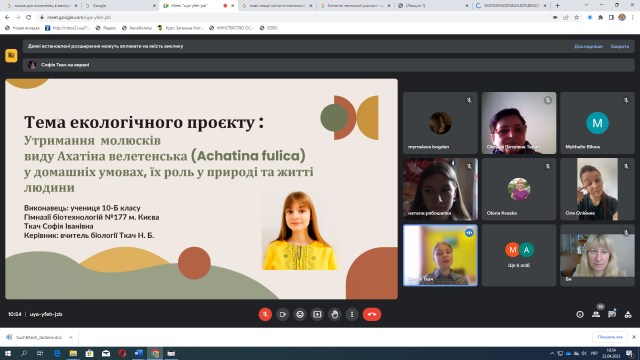Open the Chrome profile avatar
The height and width of the screenshot is (360, 640).
(x=622, y=17)
